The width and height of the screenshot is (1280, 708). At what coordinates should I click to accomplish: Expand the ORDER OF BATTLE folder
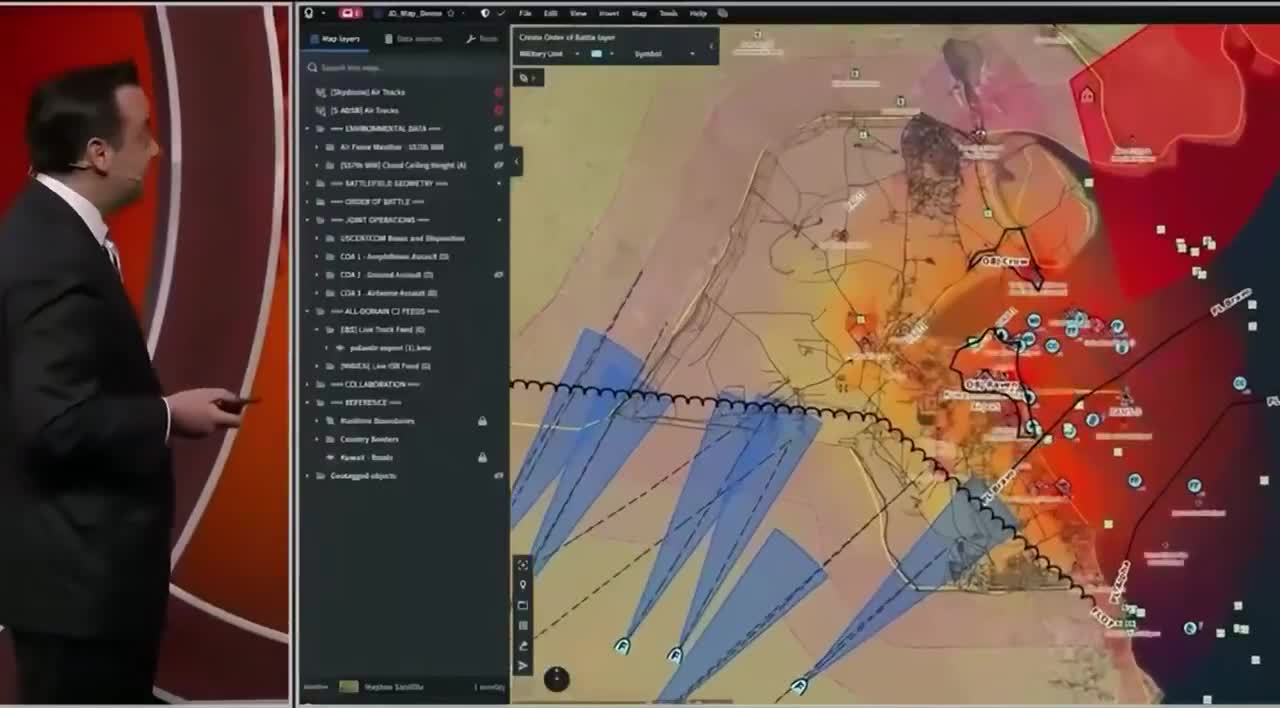308,202
